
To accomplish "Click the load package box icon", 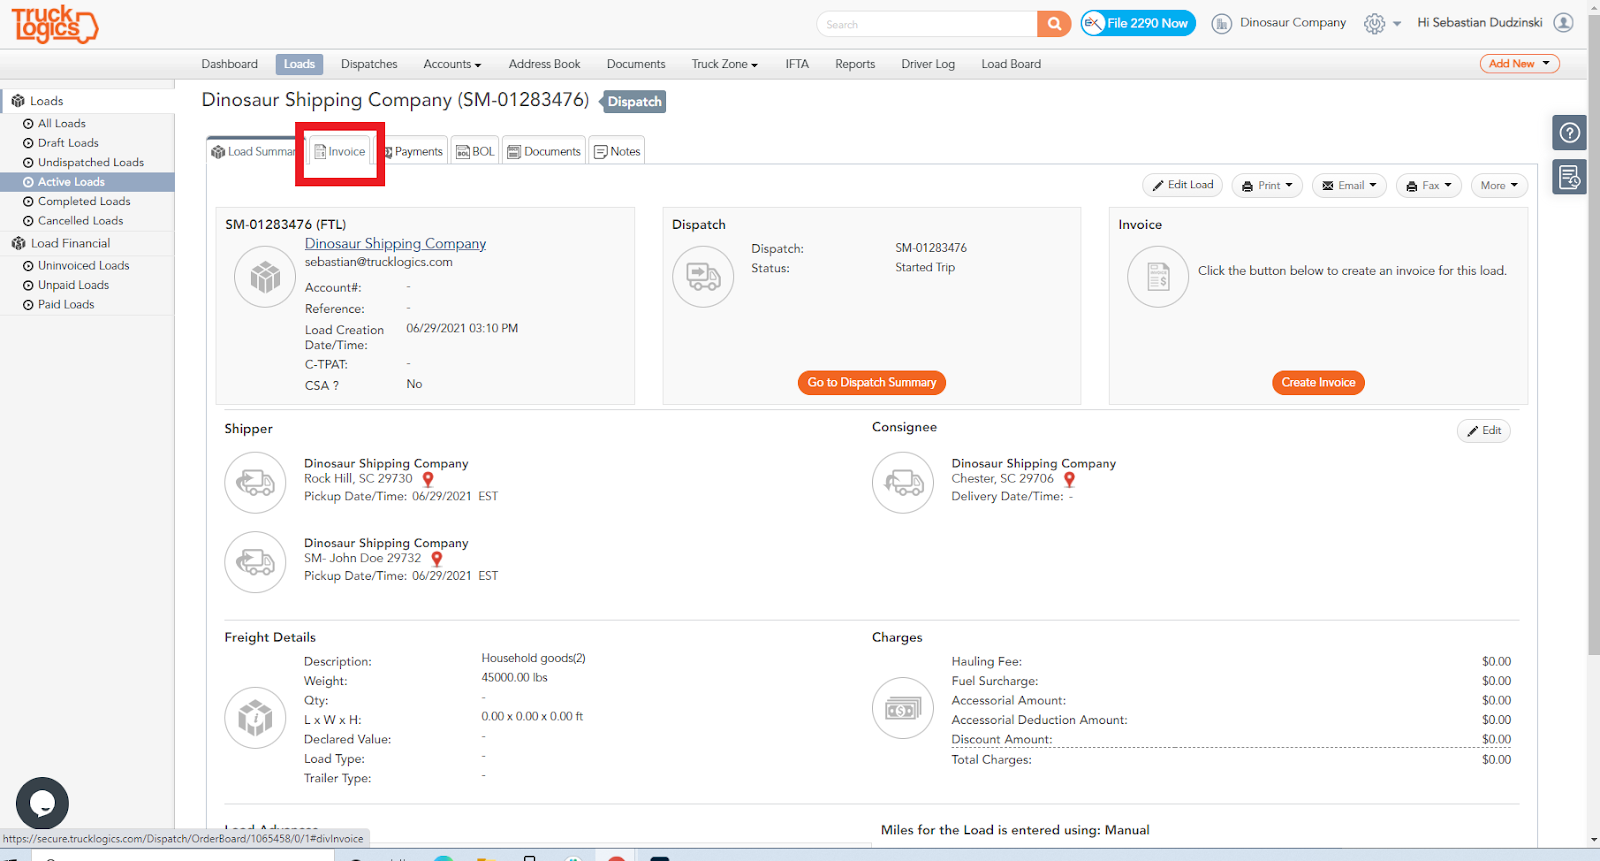I will click(x=265, y=276).
